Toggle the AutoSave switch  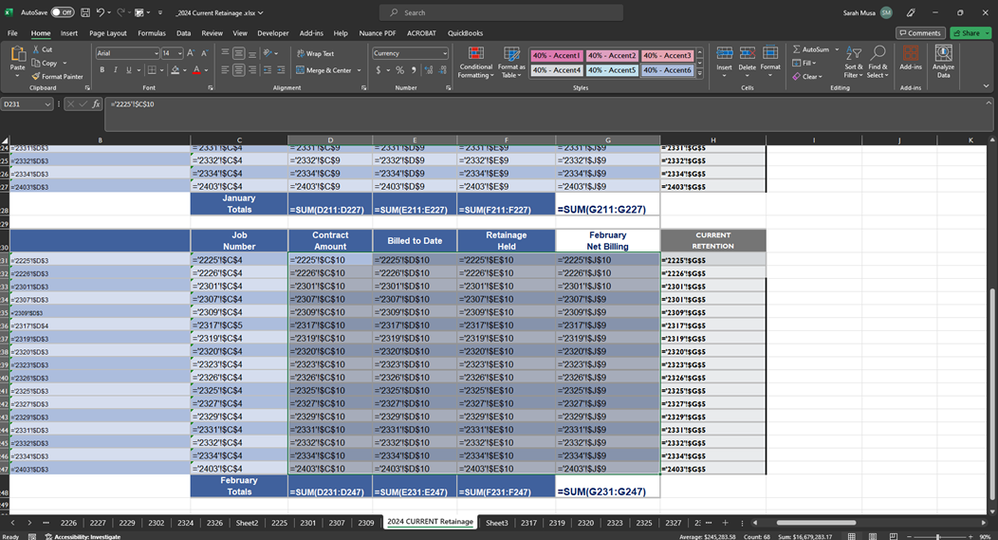click(x=62, y=13)
